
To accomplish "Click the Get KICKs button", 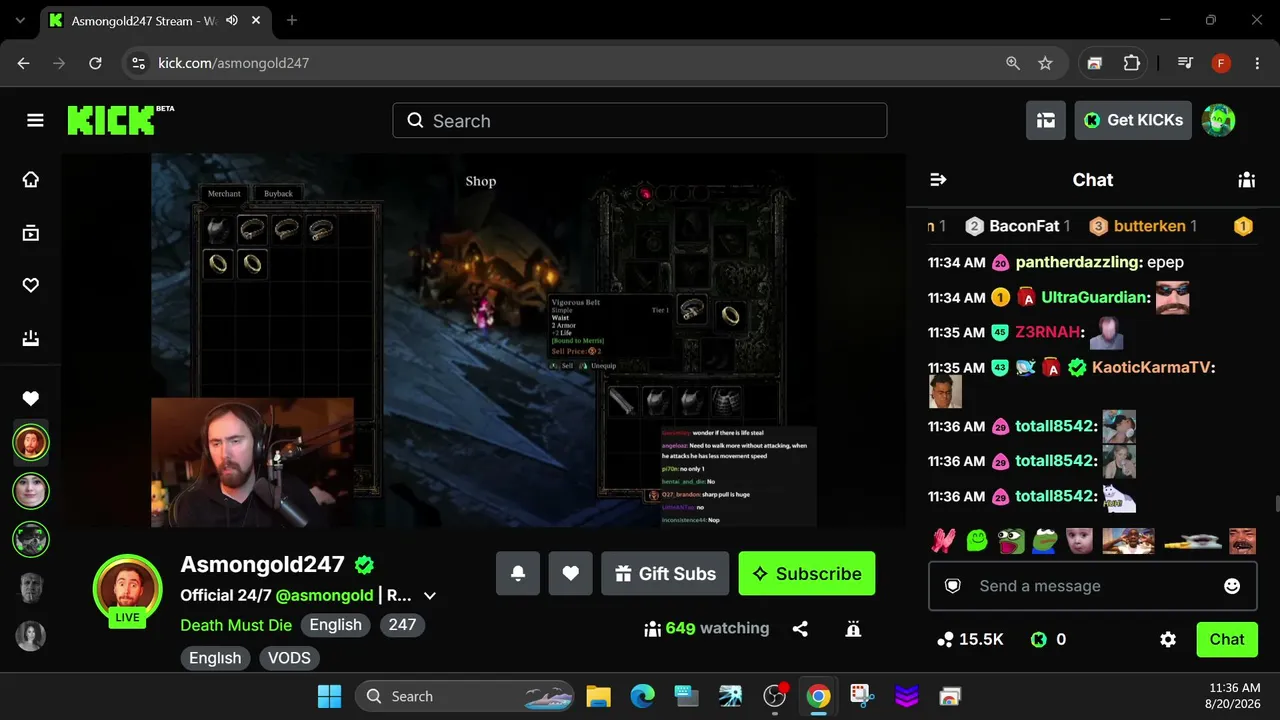I will point(1133,120).
